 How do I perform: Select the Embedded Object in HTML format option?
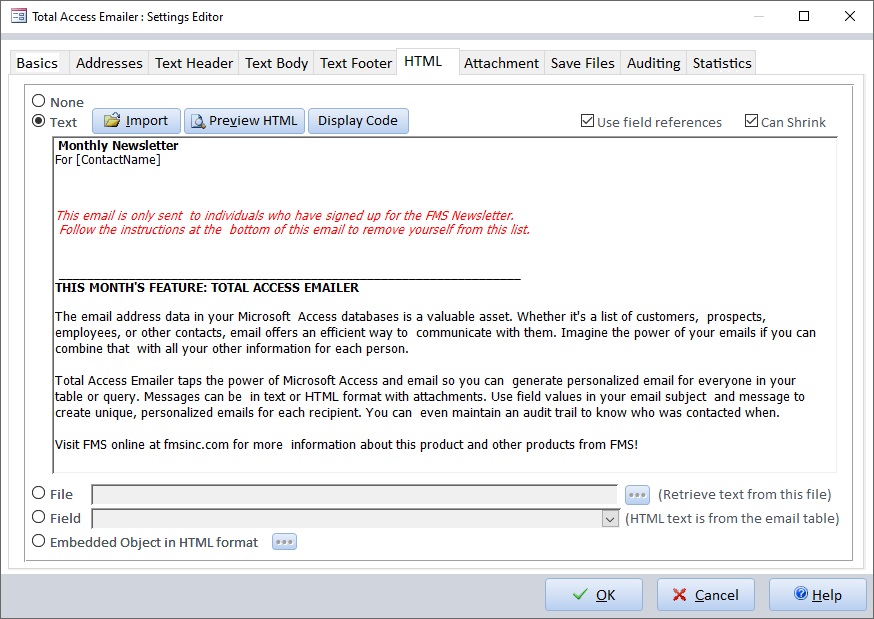click(39, 541)
